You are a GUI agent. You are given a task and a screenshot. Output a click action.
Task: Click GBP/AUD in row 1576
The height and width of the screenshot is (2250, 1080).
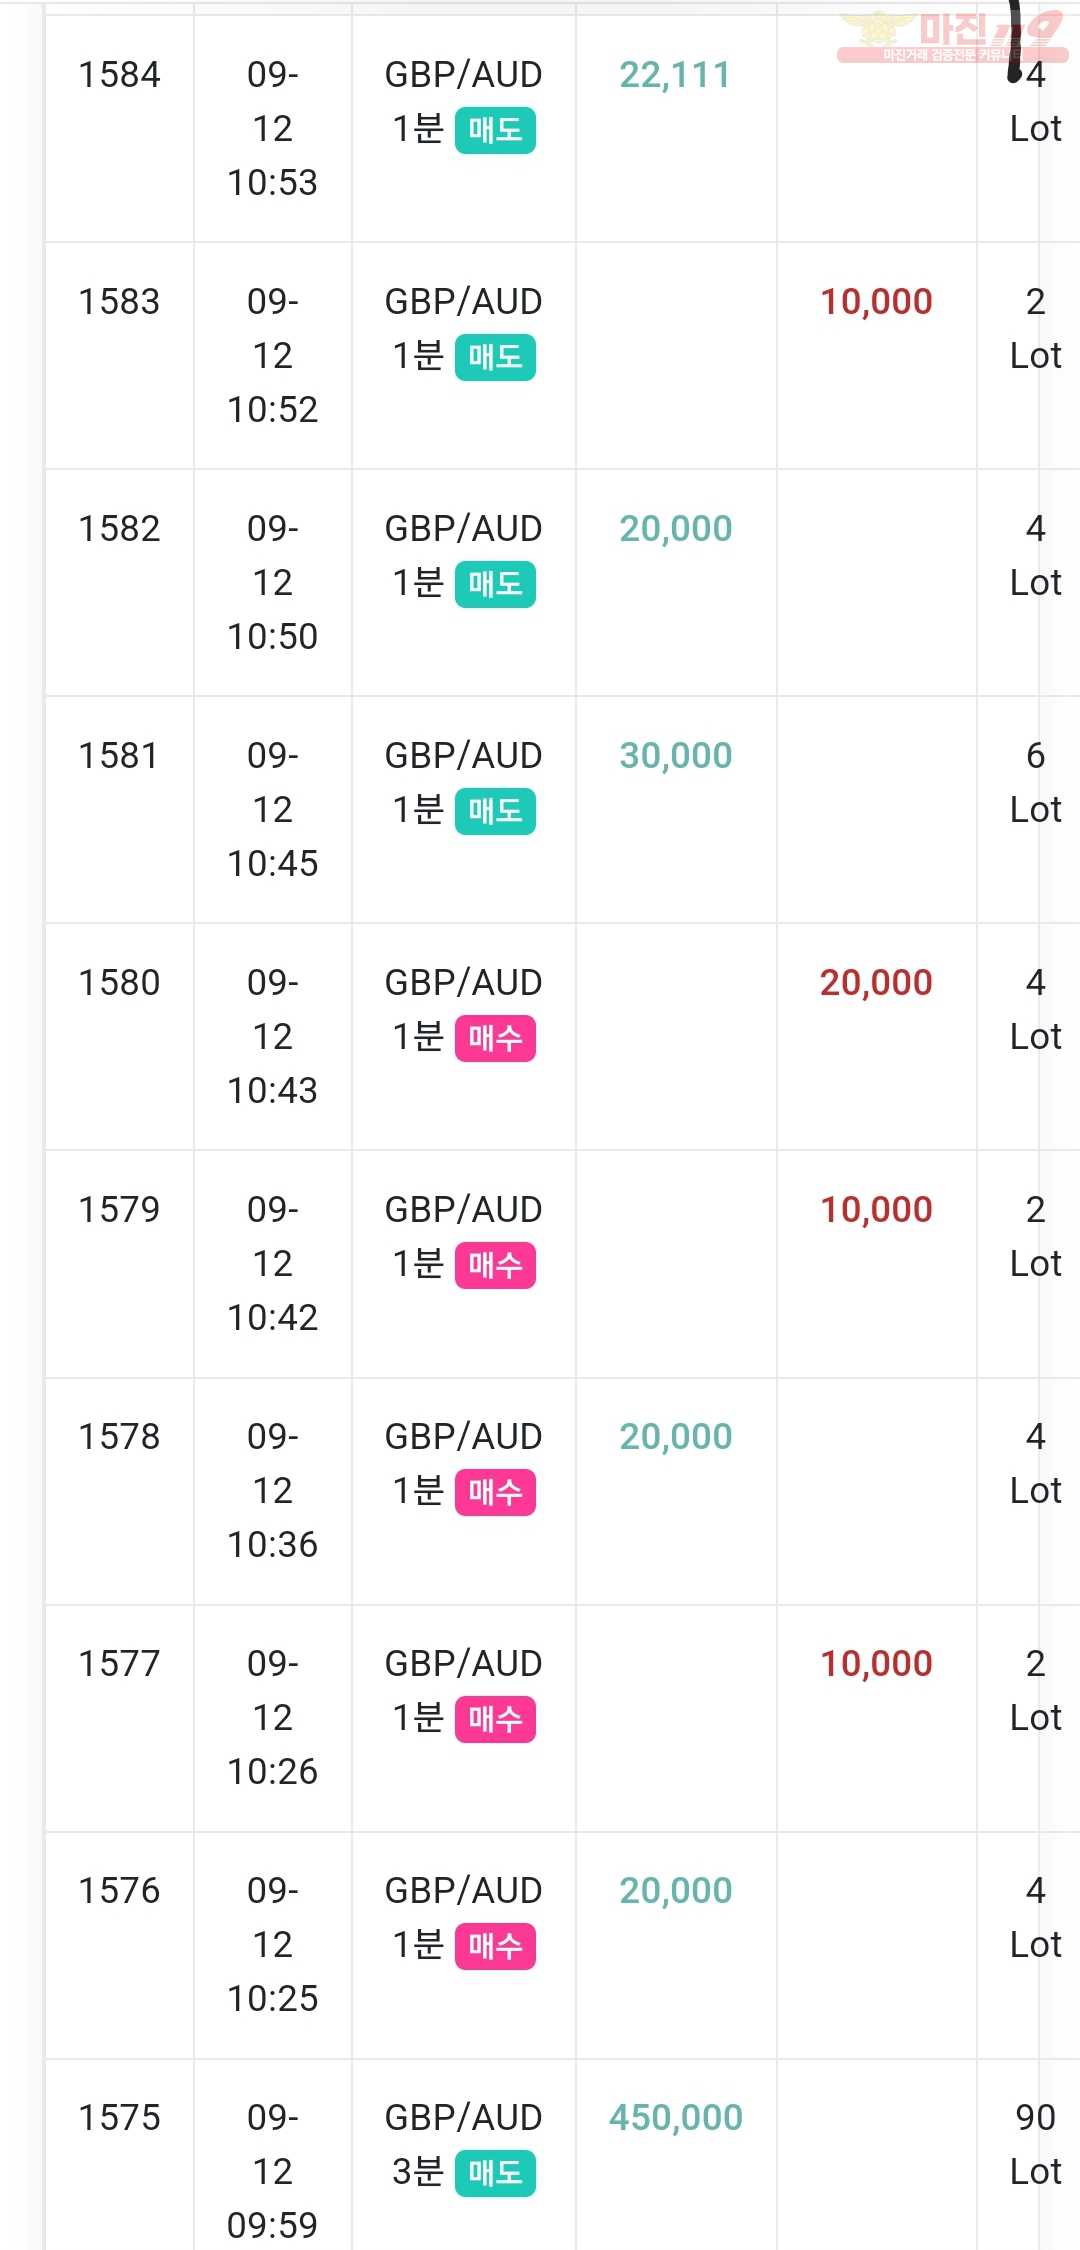[x=463, y=1891]
